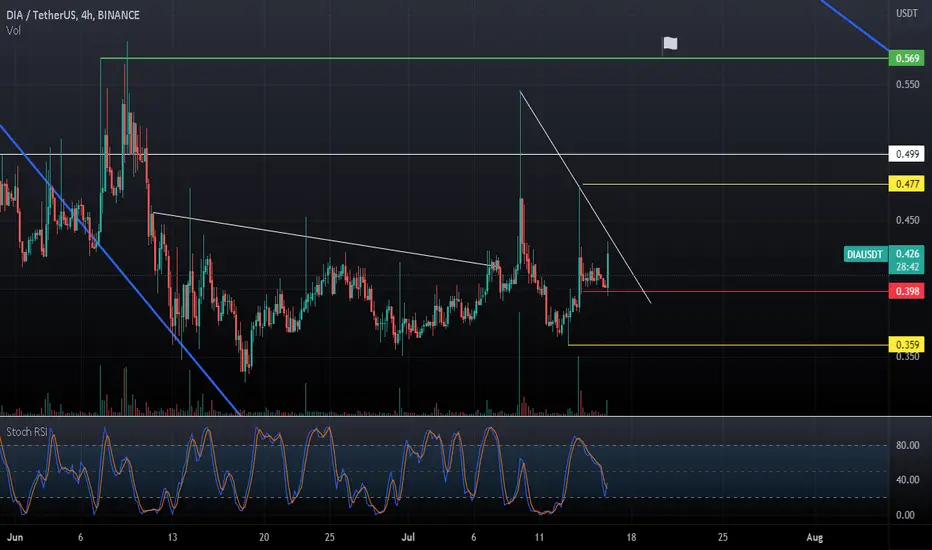This screenshot has height=550, width=932.
Task: Select the yellow 0.477 price label
Action: [907, 184]
